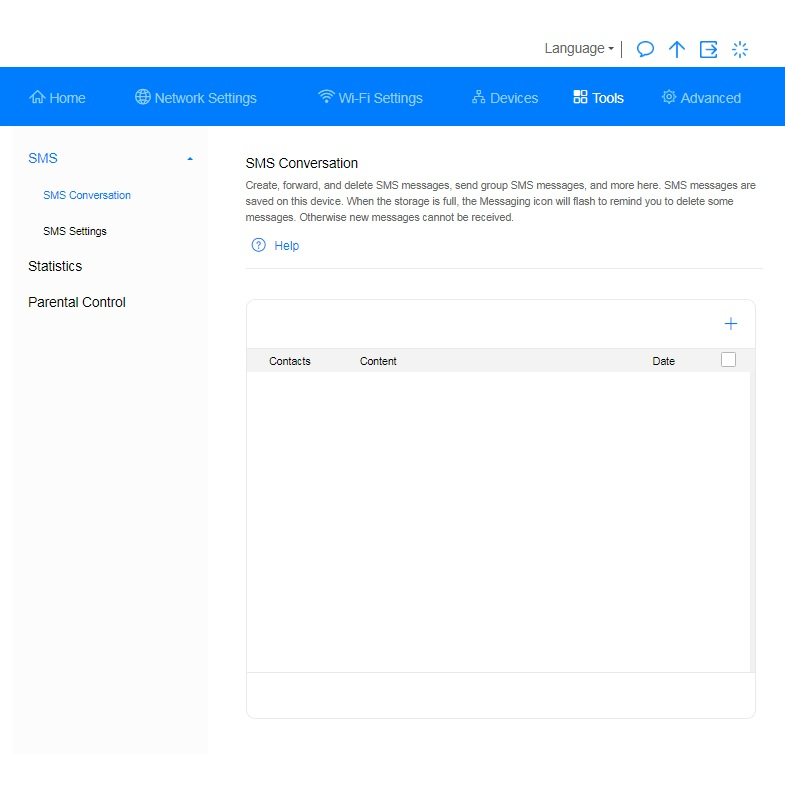
Task: Go to the Devices tab
Action: pyautogui.click(x=505, y=98)
